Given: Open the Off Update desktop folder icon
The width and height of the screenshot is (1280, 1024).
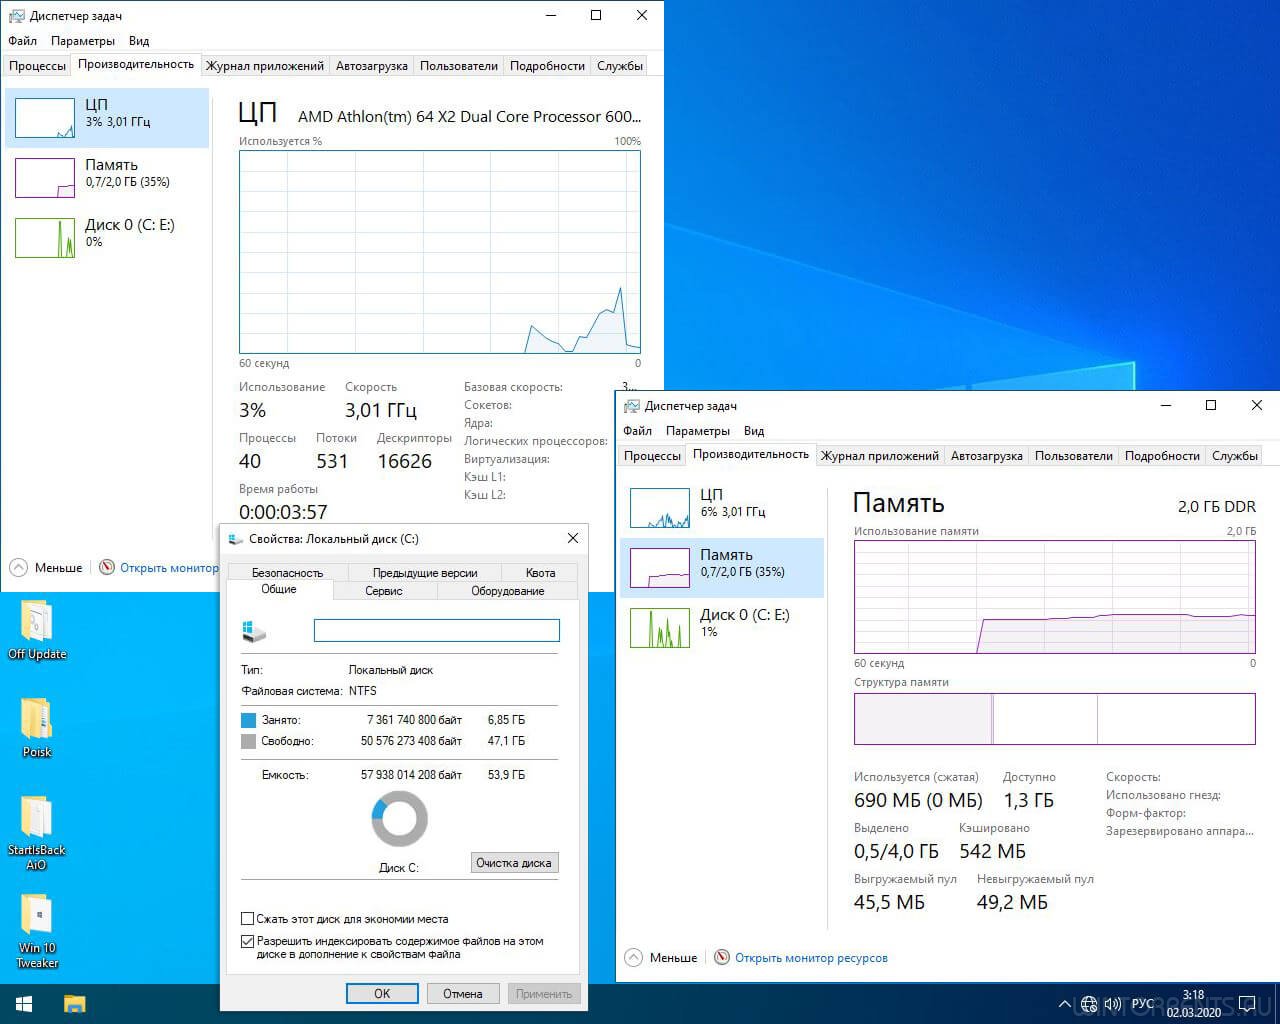Looking at the screenshot, I should [36, 630].
